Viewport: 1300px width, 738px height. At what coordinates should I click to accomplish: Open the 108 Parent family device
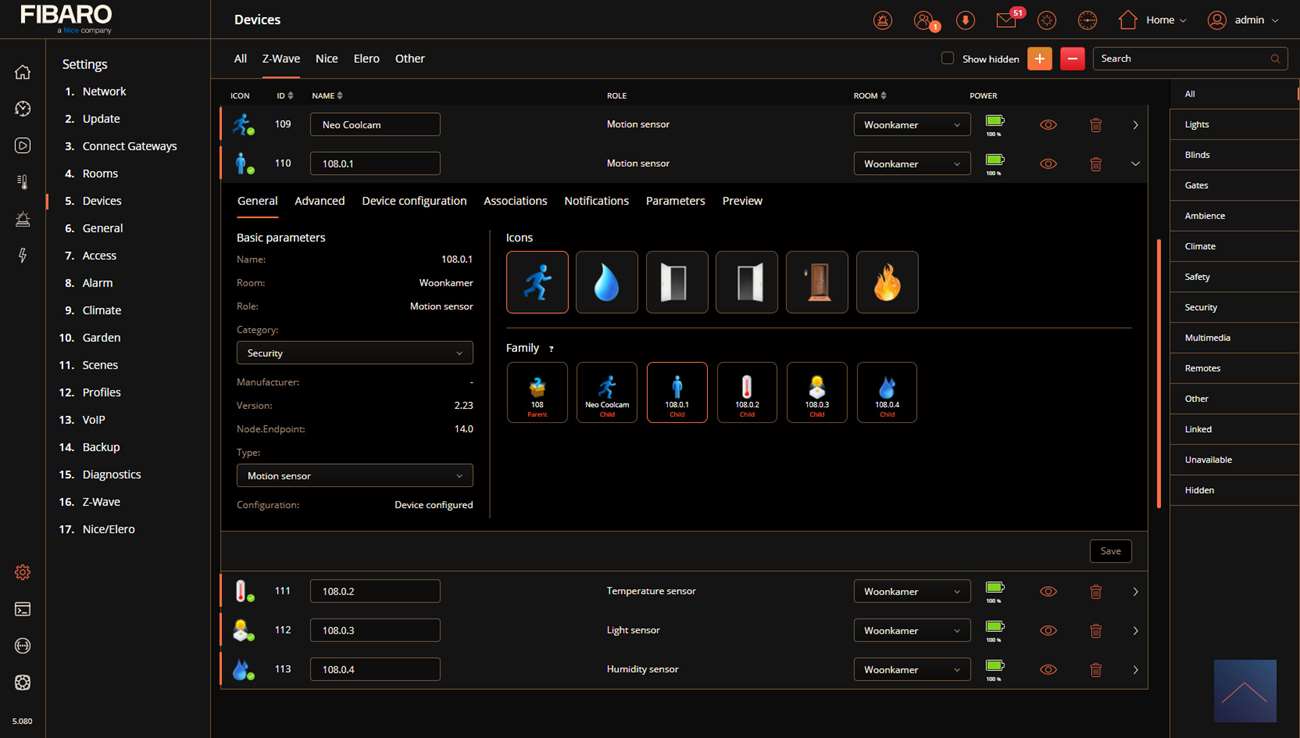coord(537,392)
